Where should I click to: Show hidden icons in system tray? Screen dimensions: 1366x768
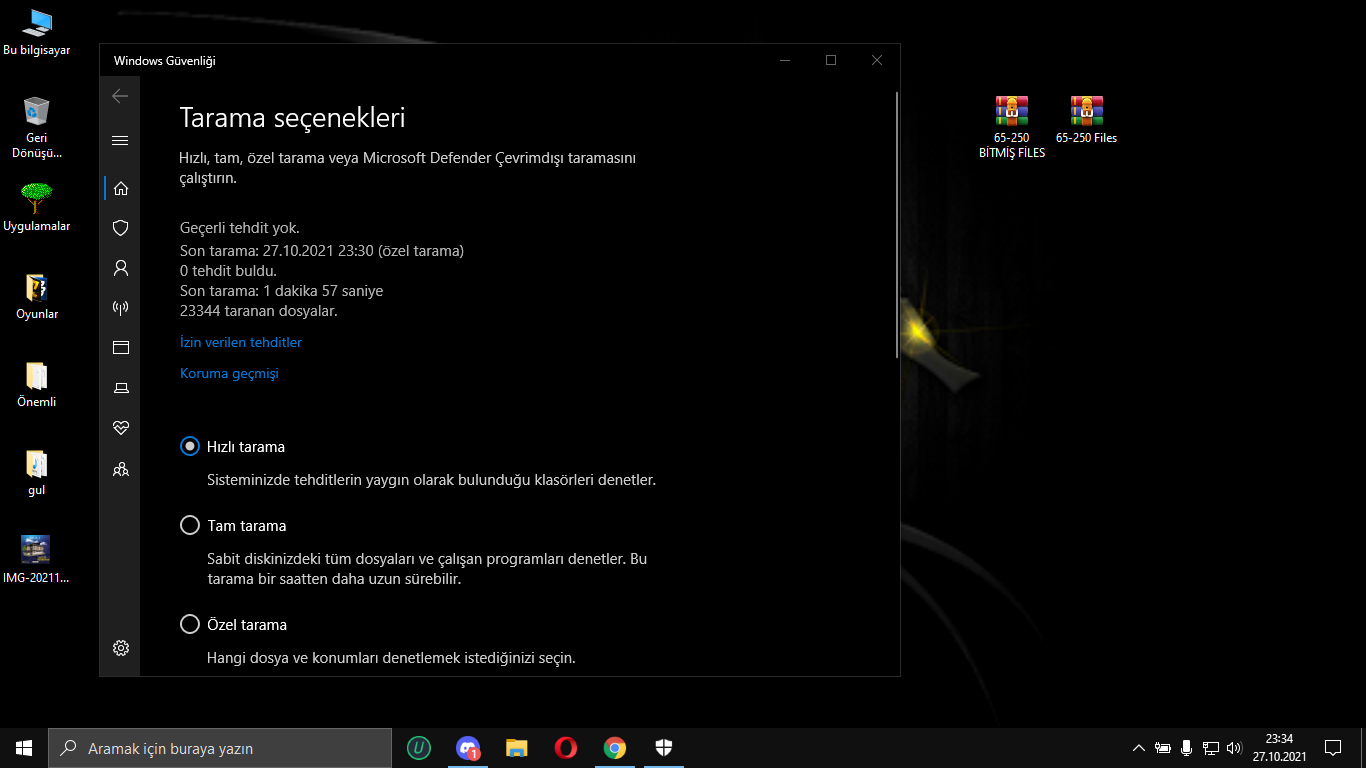pos(1138,748)
